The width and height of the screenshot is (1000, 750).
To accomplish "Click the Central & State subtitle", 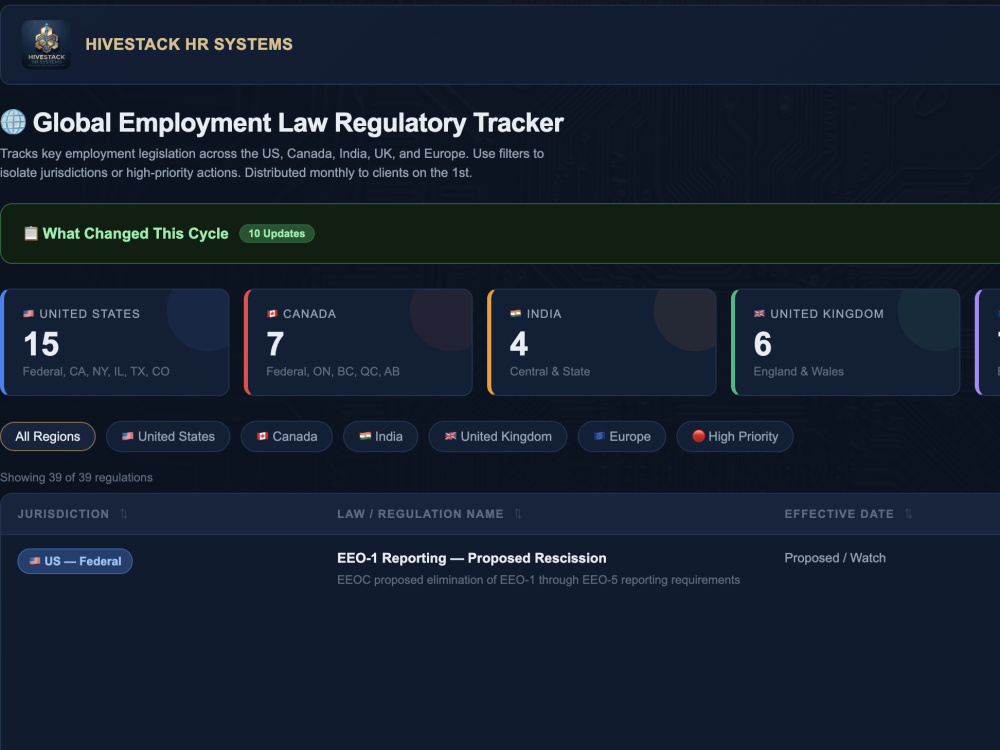I will coord(550,371).
